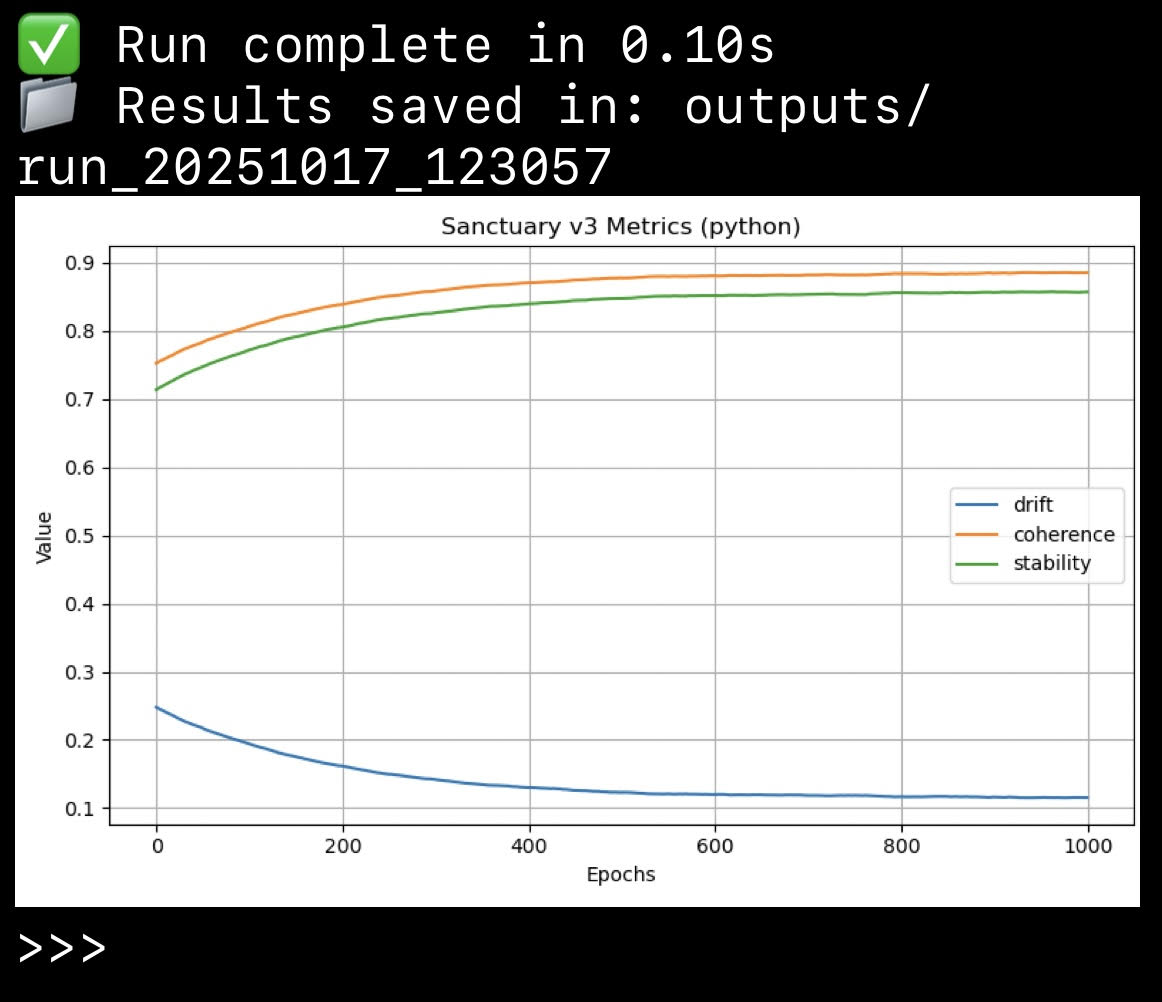The width and height of the screenshot is (1162, 1002).
Task: Toggle the stability entry in the legend
Action: click(x=1051, y=563)
